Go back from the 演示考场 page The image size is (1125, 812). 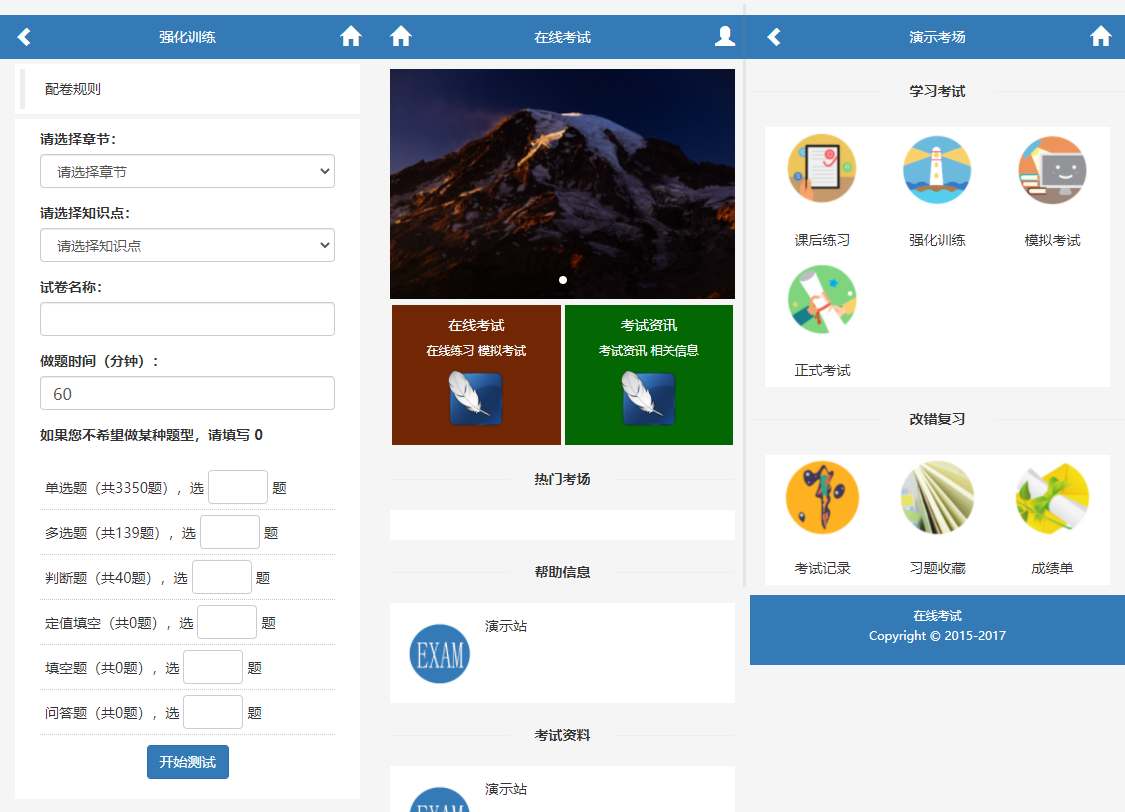tap(773, 37)
